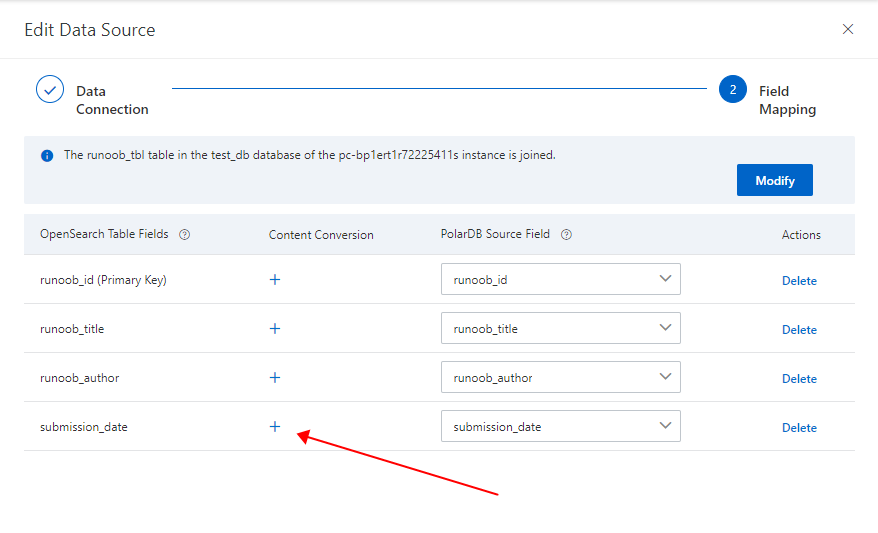Delete the runoob_id field mapping
Viewport: 878px width, 533px height.
pos(799,281)
